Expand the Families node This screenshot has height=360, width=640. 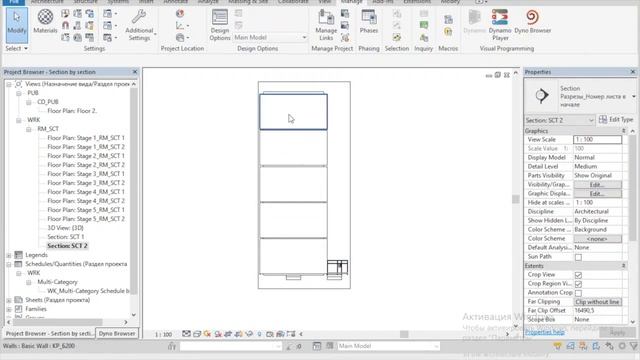(x=9, y=309)
